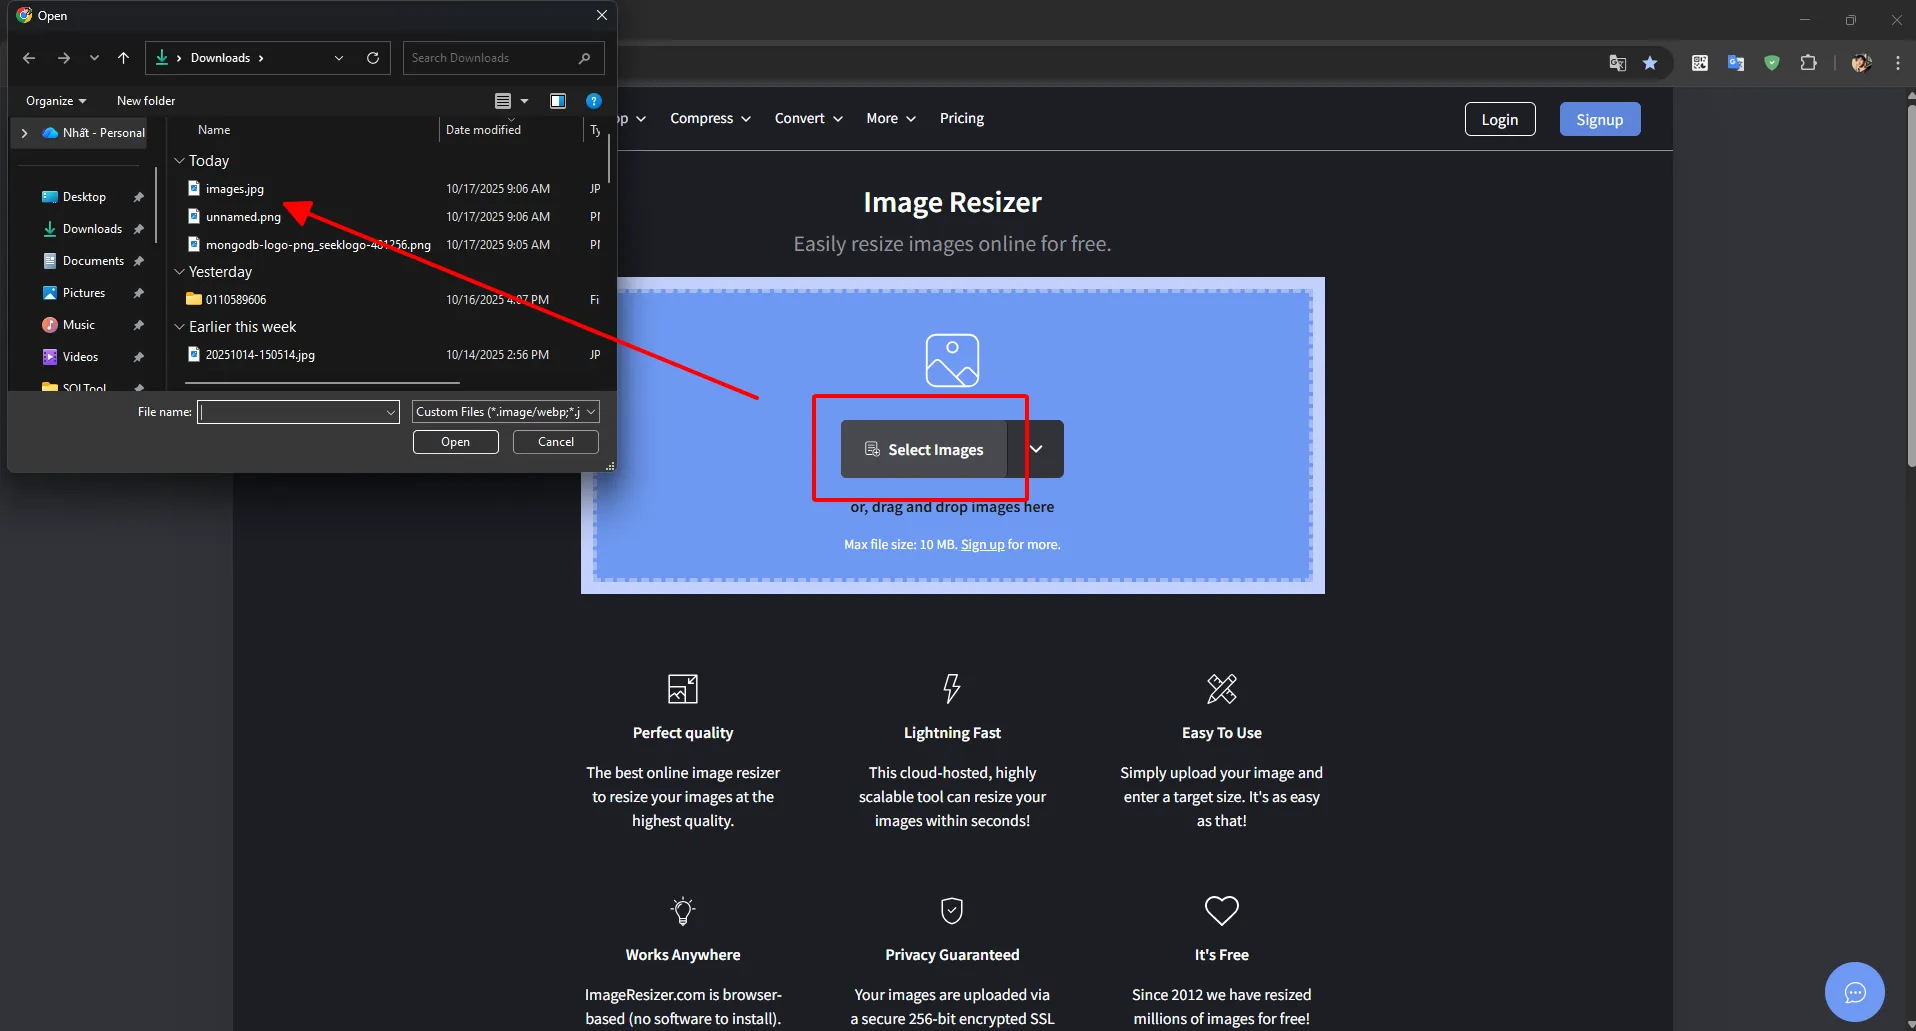Open Downloads in the sidebar
This screenshot has height=1031, width=1916.
[x=92, y=229]
